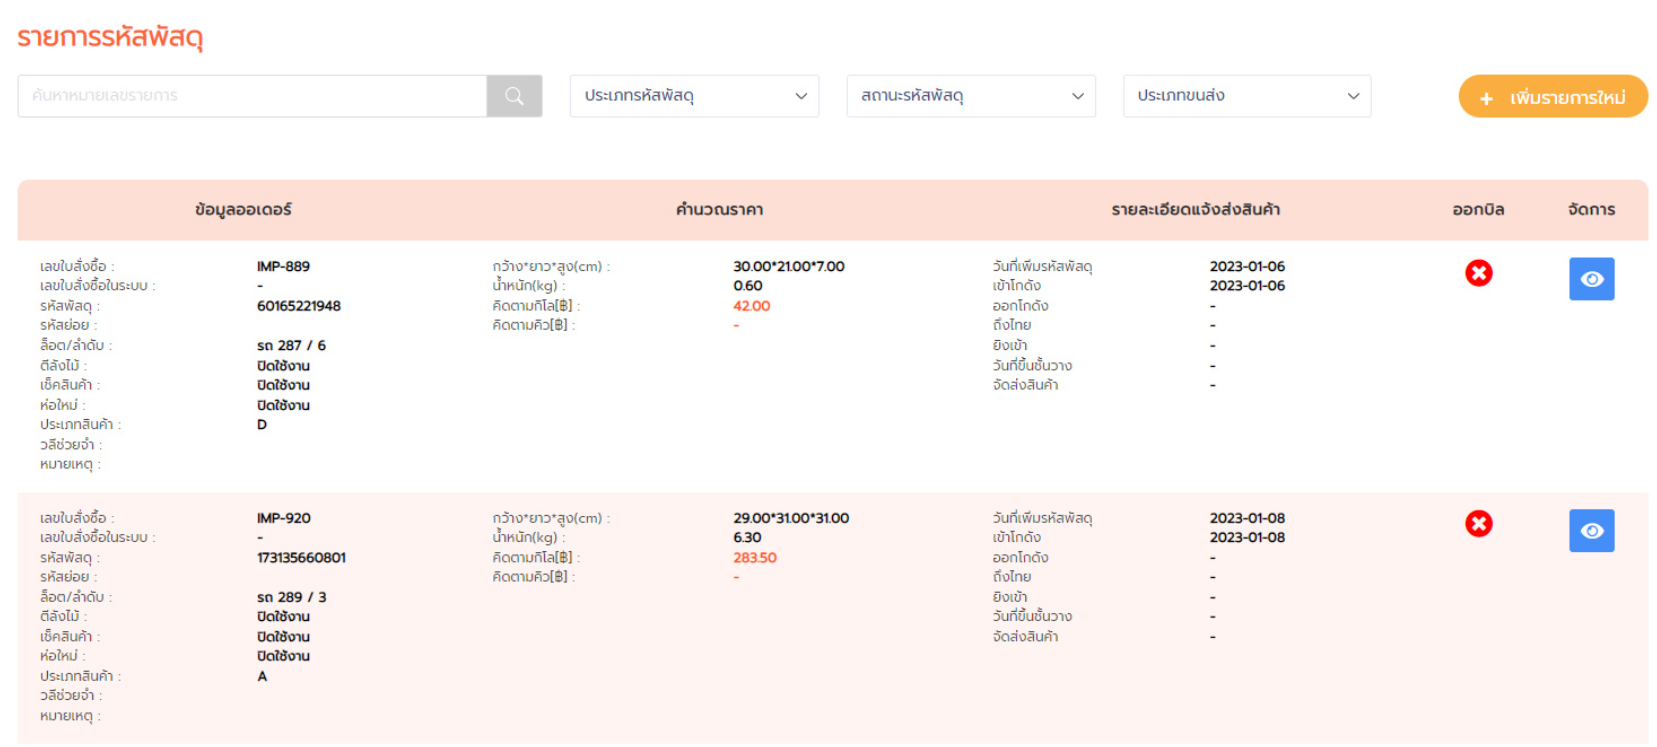Screen dimensions: 1657x747
Task: View details of order IMP-889 eye icon
Action: coord(1591,279)
